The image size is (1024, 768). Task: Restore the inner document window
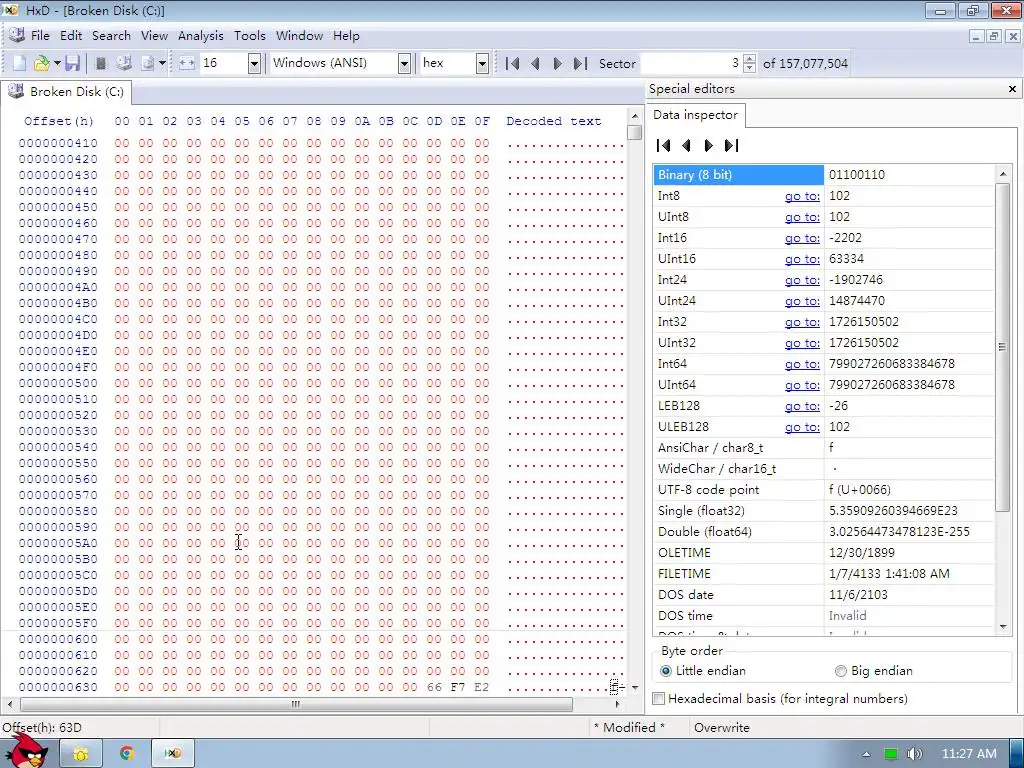click(994, 37)
